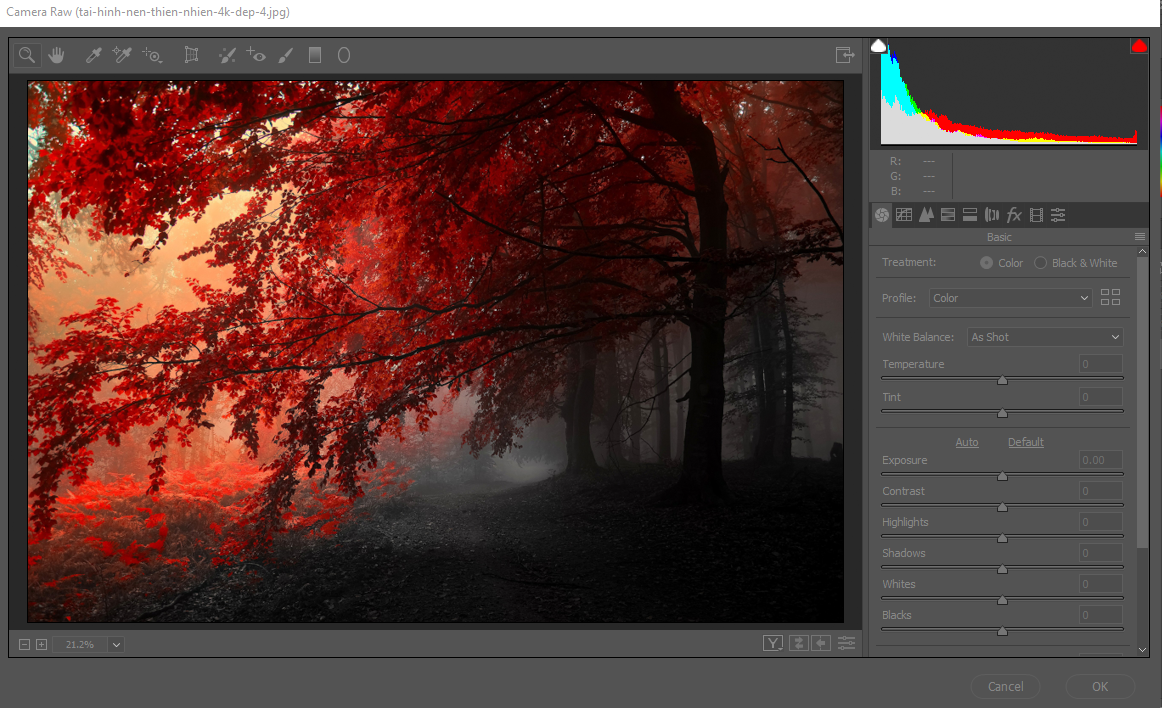Open the Profile dropdown
Viewport: 1162px width, 708px height.
tap(1010, 298)
